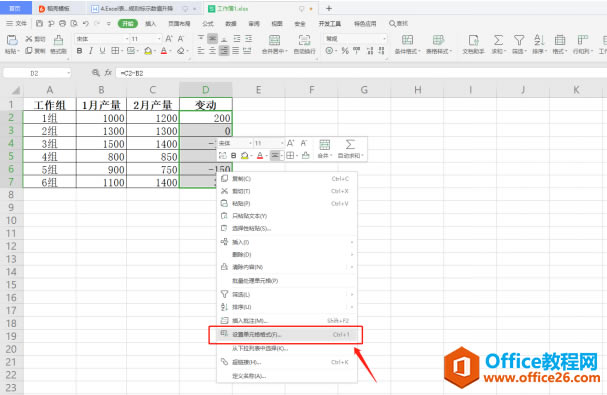
Task: Align text right in the ribbon
Action: click(224, 51)
